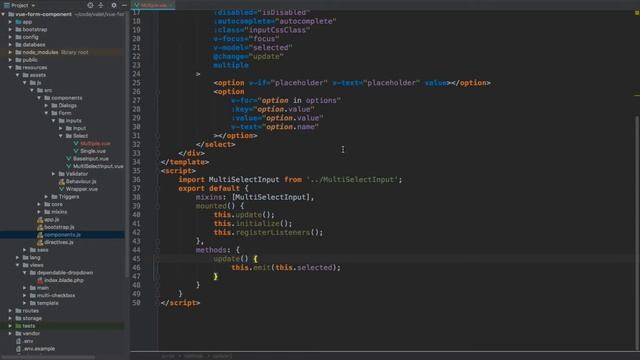This screenshot has width=640, height=360.
Task: Hide the Project tool window with minus icon
Action: [124, 5]
